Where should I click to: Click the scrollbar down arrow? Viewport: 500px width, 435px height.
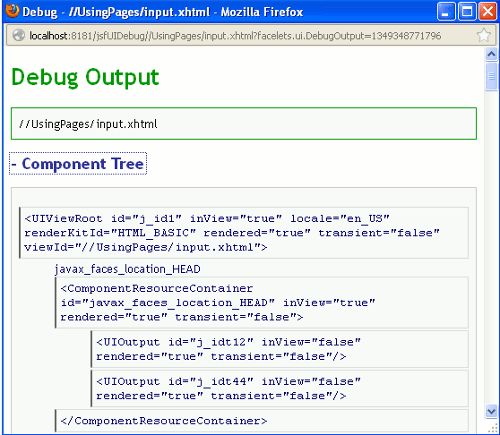point(491,411)
